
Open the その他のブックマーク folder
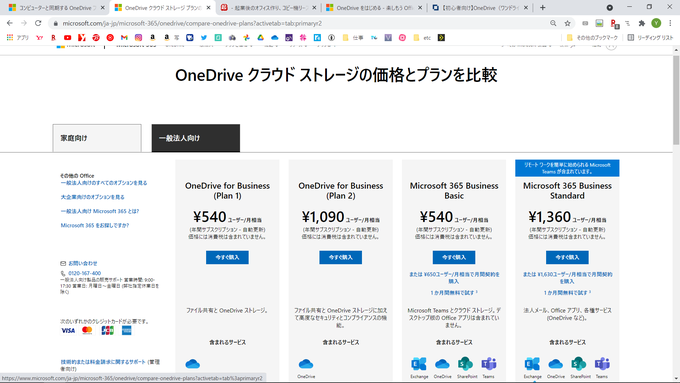coord(592,38)
